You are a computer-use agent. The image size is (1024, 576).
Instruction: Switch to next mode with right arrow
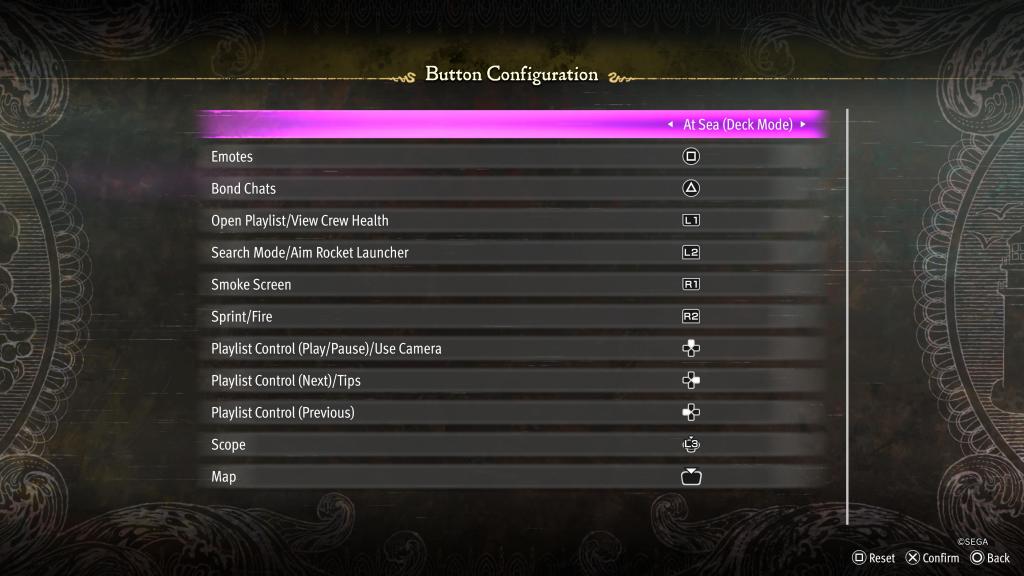(803, 125)
